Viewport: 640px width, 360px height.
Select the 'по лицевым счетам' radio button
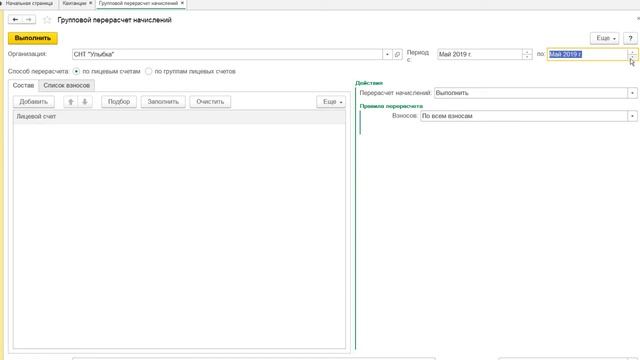[x=76, y=71]
